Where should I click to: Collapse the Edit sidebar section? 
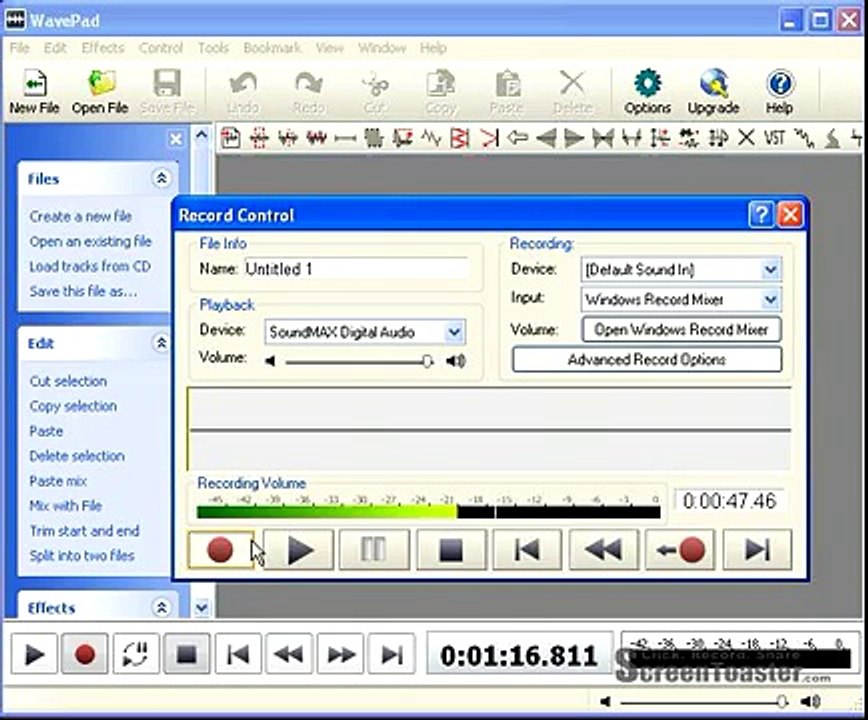point(161,343)
